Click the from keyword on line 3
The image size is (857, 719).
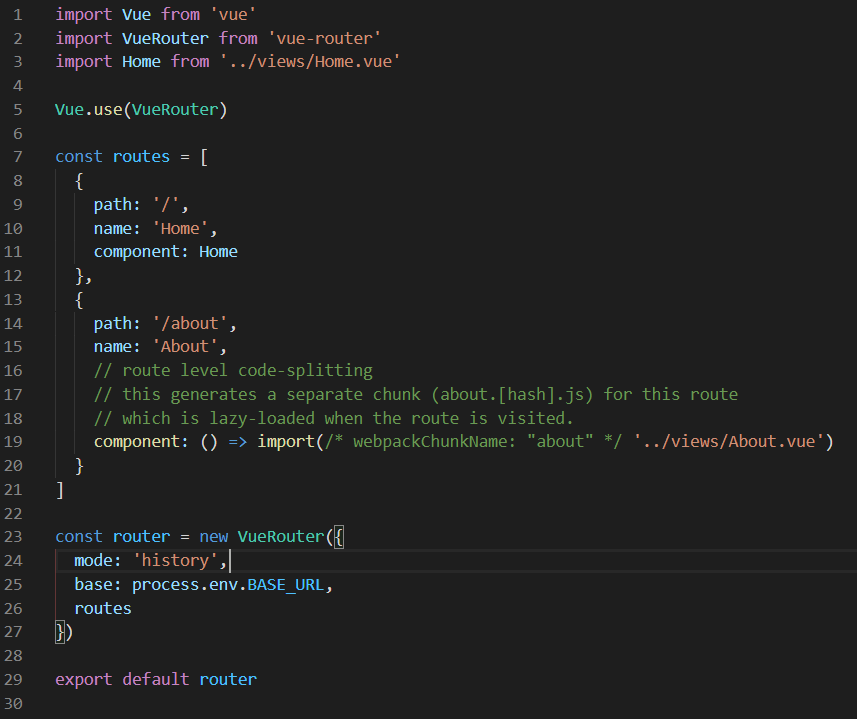pyautogui.click(x=190, y=61)
